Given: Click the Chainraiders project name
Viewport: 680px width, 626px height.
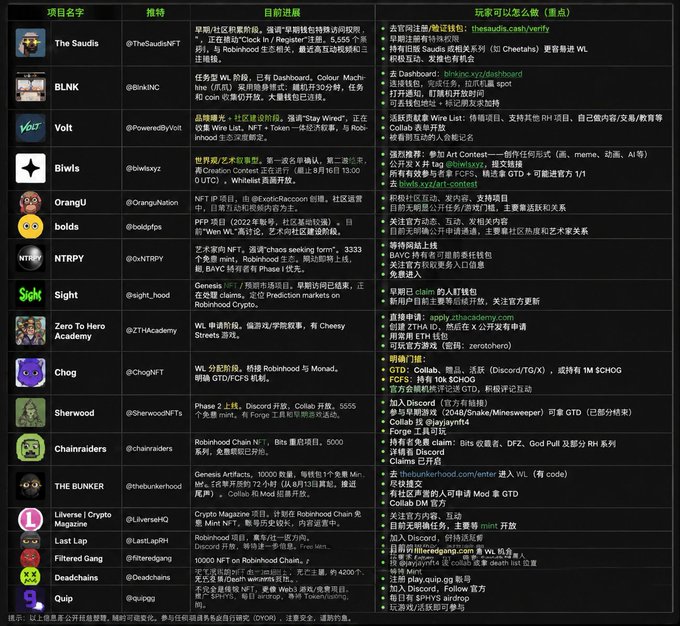Looking at the screenshot, I should (80, 449).
